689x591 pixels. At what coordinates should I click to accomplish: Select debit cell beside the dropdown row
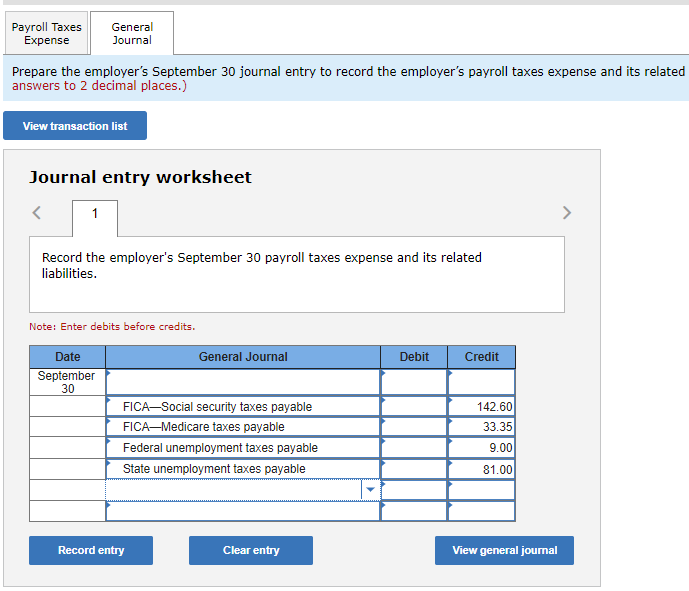tap(414, 490)
